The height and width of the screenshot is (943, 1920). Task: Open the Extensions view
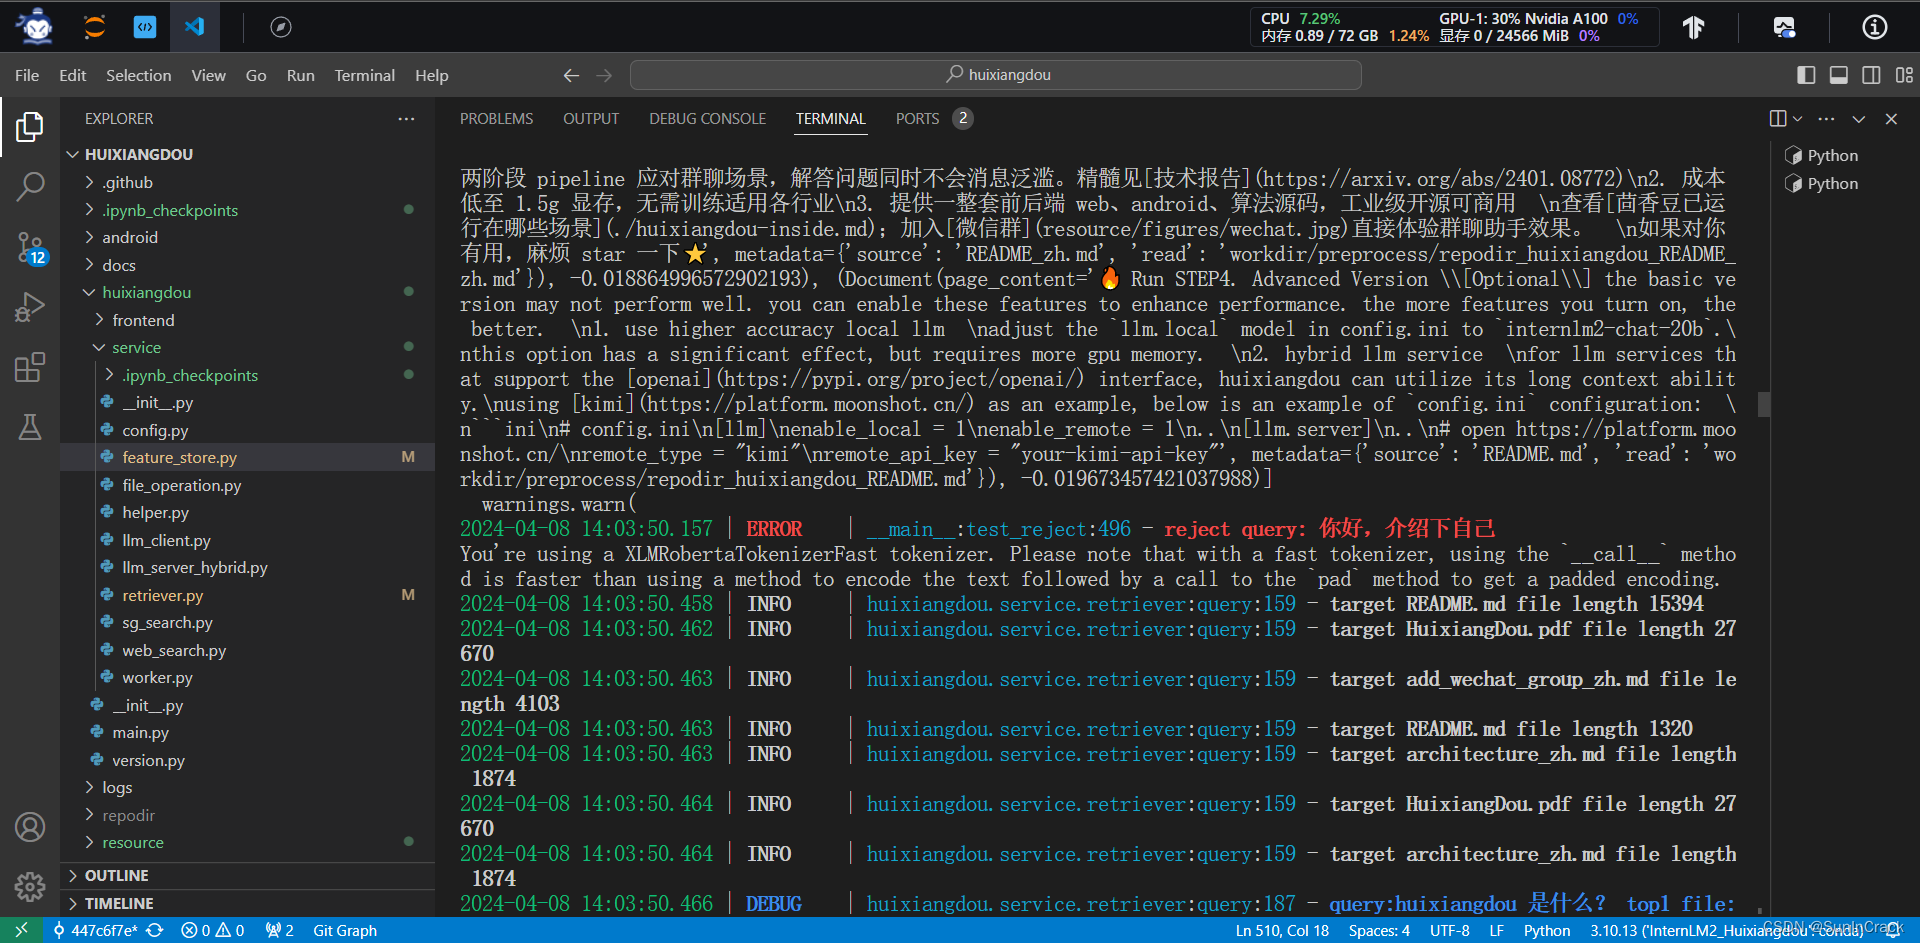30,367
